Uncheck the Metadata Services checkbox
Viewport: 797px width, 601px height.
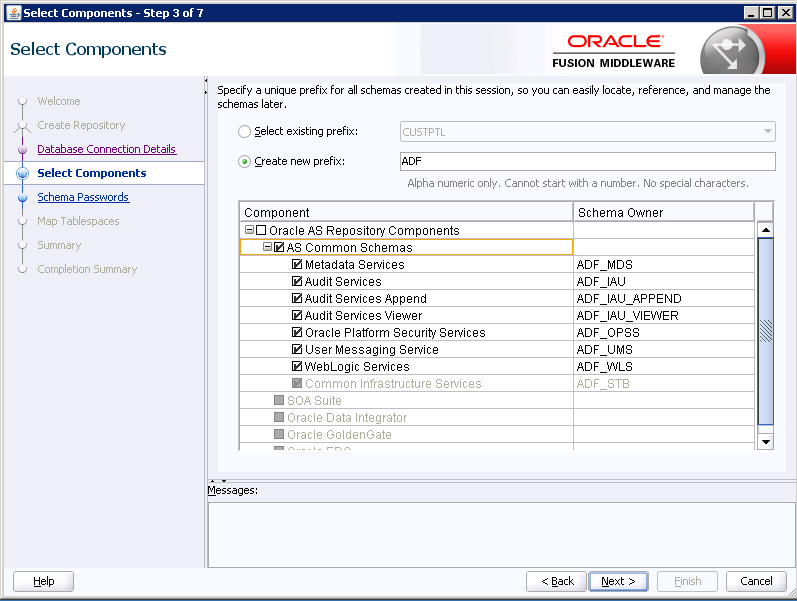pyautogui.click(x=297, y=264)
